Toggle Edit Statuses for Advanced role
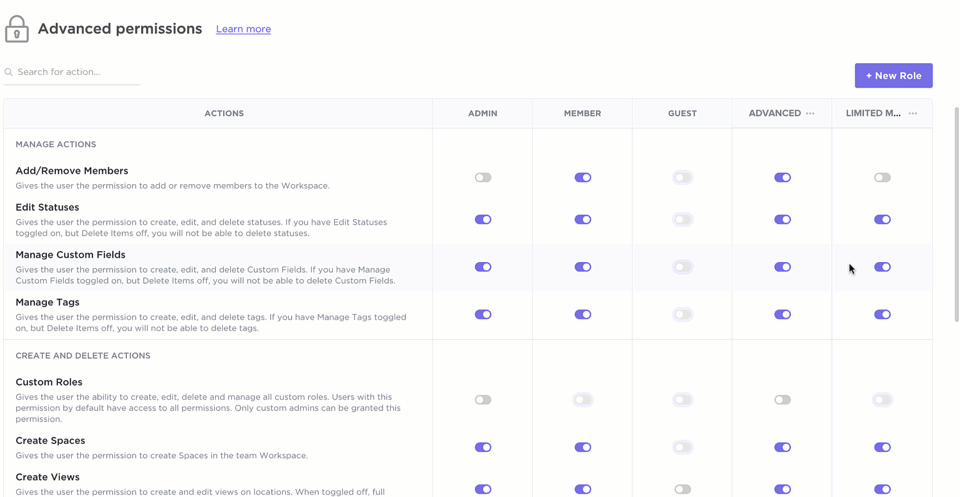Screen dimensions: 960x497 click(x=782, y=220)
